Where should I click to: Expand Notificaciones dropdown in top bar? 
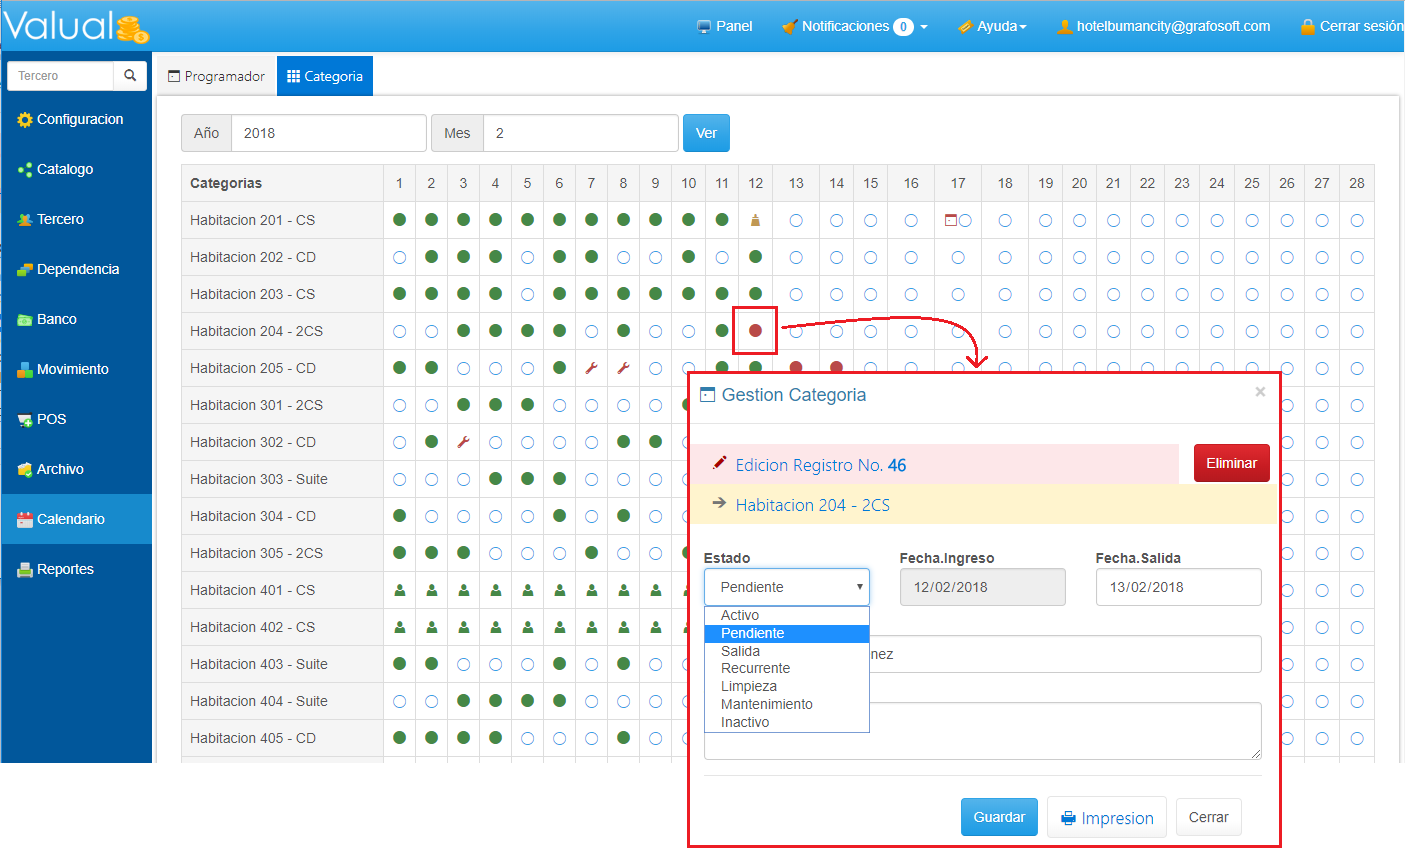click(855, 26)
